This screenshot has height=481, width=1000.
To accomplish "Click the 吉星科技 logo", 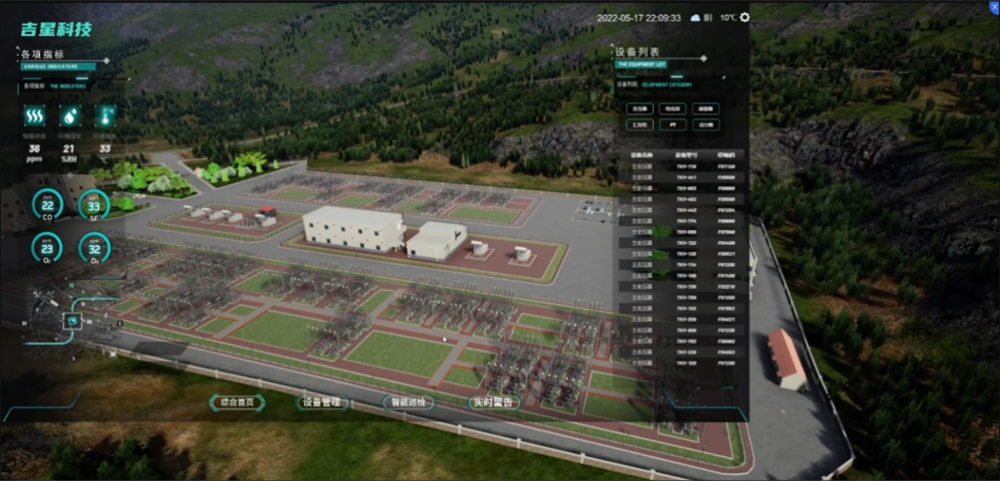I will pos(56,29).
